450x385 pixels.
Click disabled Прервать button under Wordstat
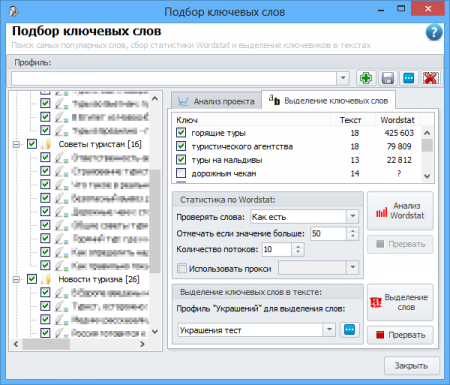400,244
